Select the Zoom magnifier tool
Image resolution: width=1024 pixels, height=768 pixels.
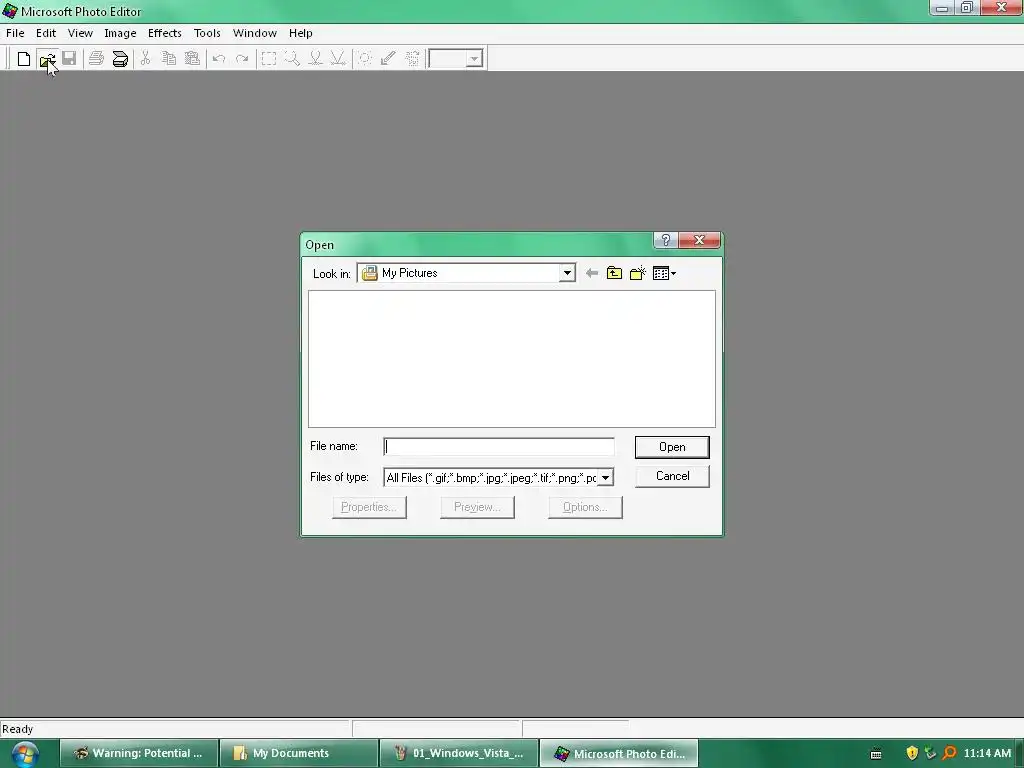292,59
